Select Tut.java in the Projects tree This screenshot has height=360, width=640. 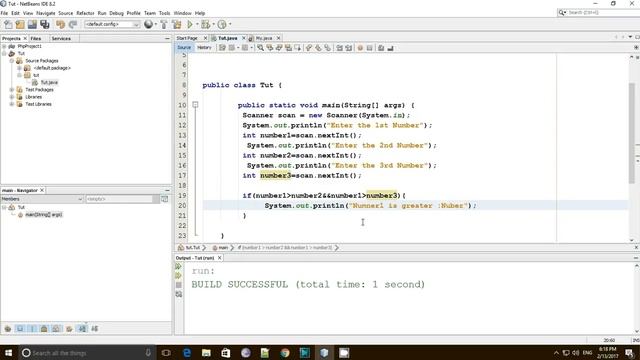49,82
